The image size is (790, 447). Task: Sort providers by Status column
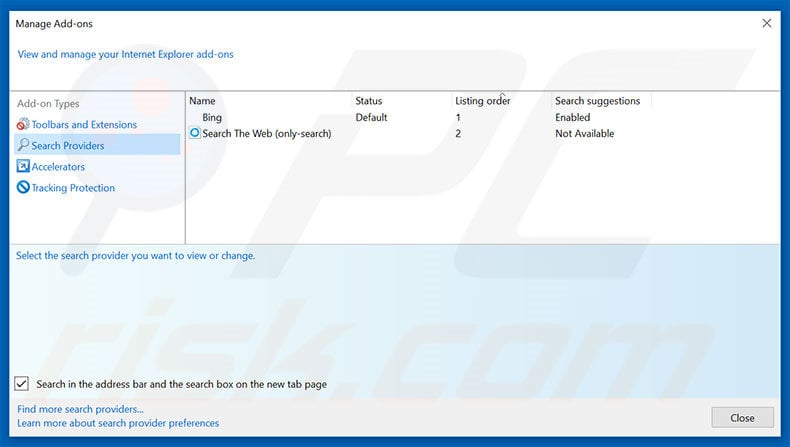pos(369,101)
